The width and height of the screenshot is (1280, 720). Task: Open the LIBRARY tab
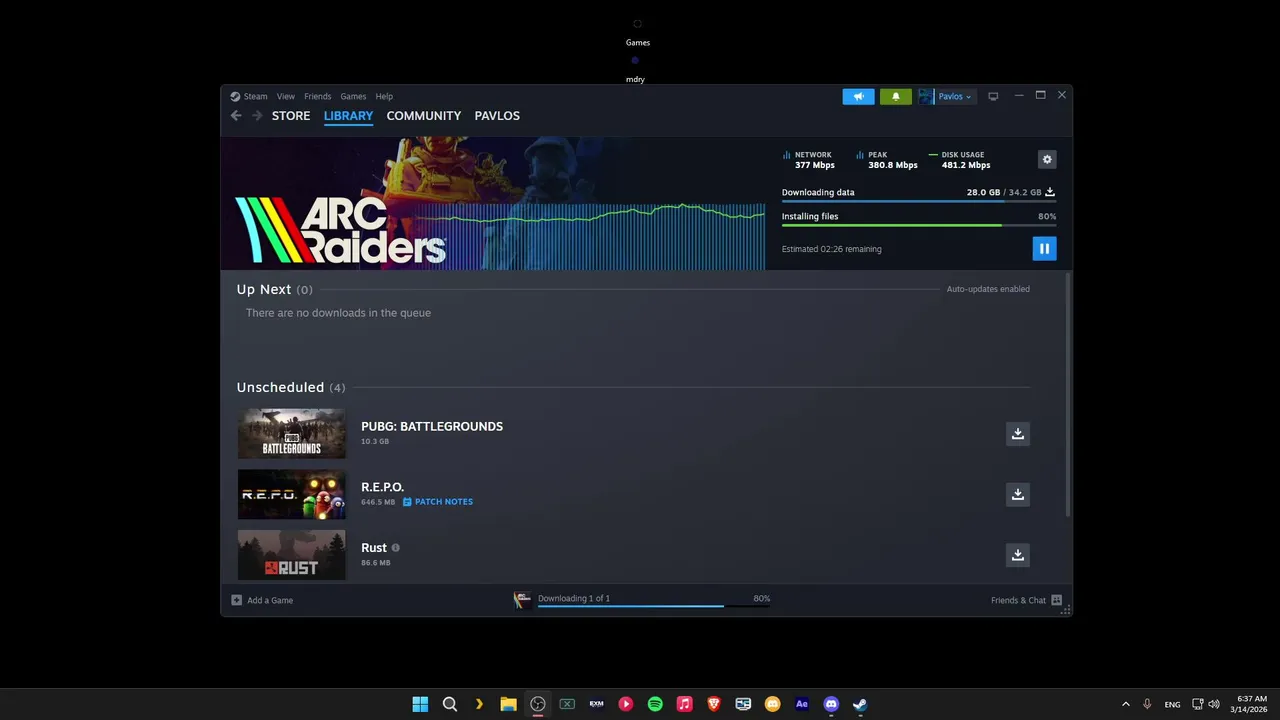point(348,116)
